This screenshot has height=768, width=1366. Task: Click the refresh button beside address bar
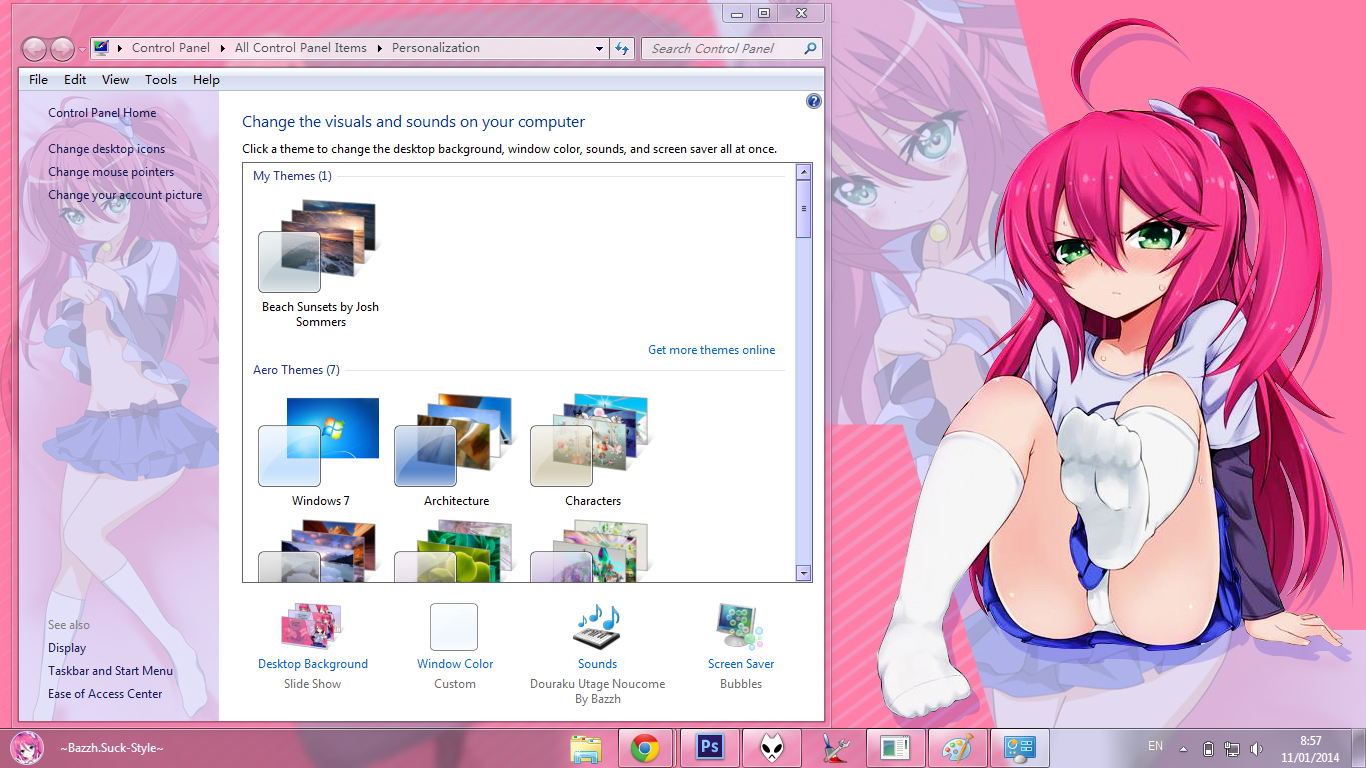[x=622, y=48]
